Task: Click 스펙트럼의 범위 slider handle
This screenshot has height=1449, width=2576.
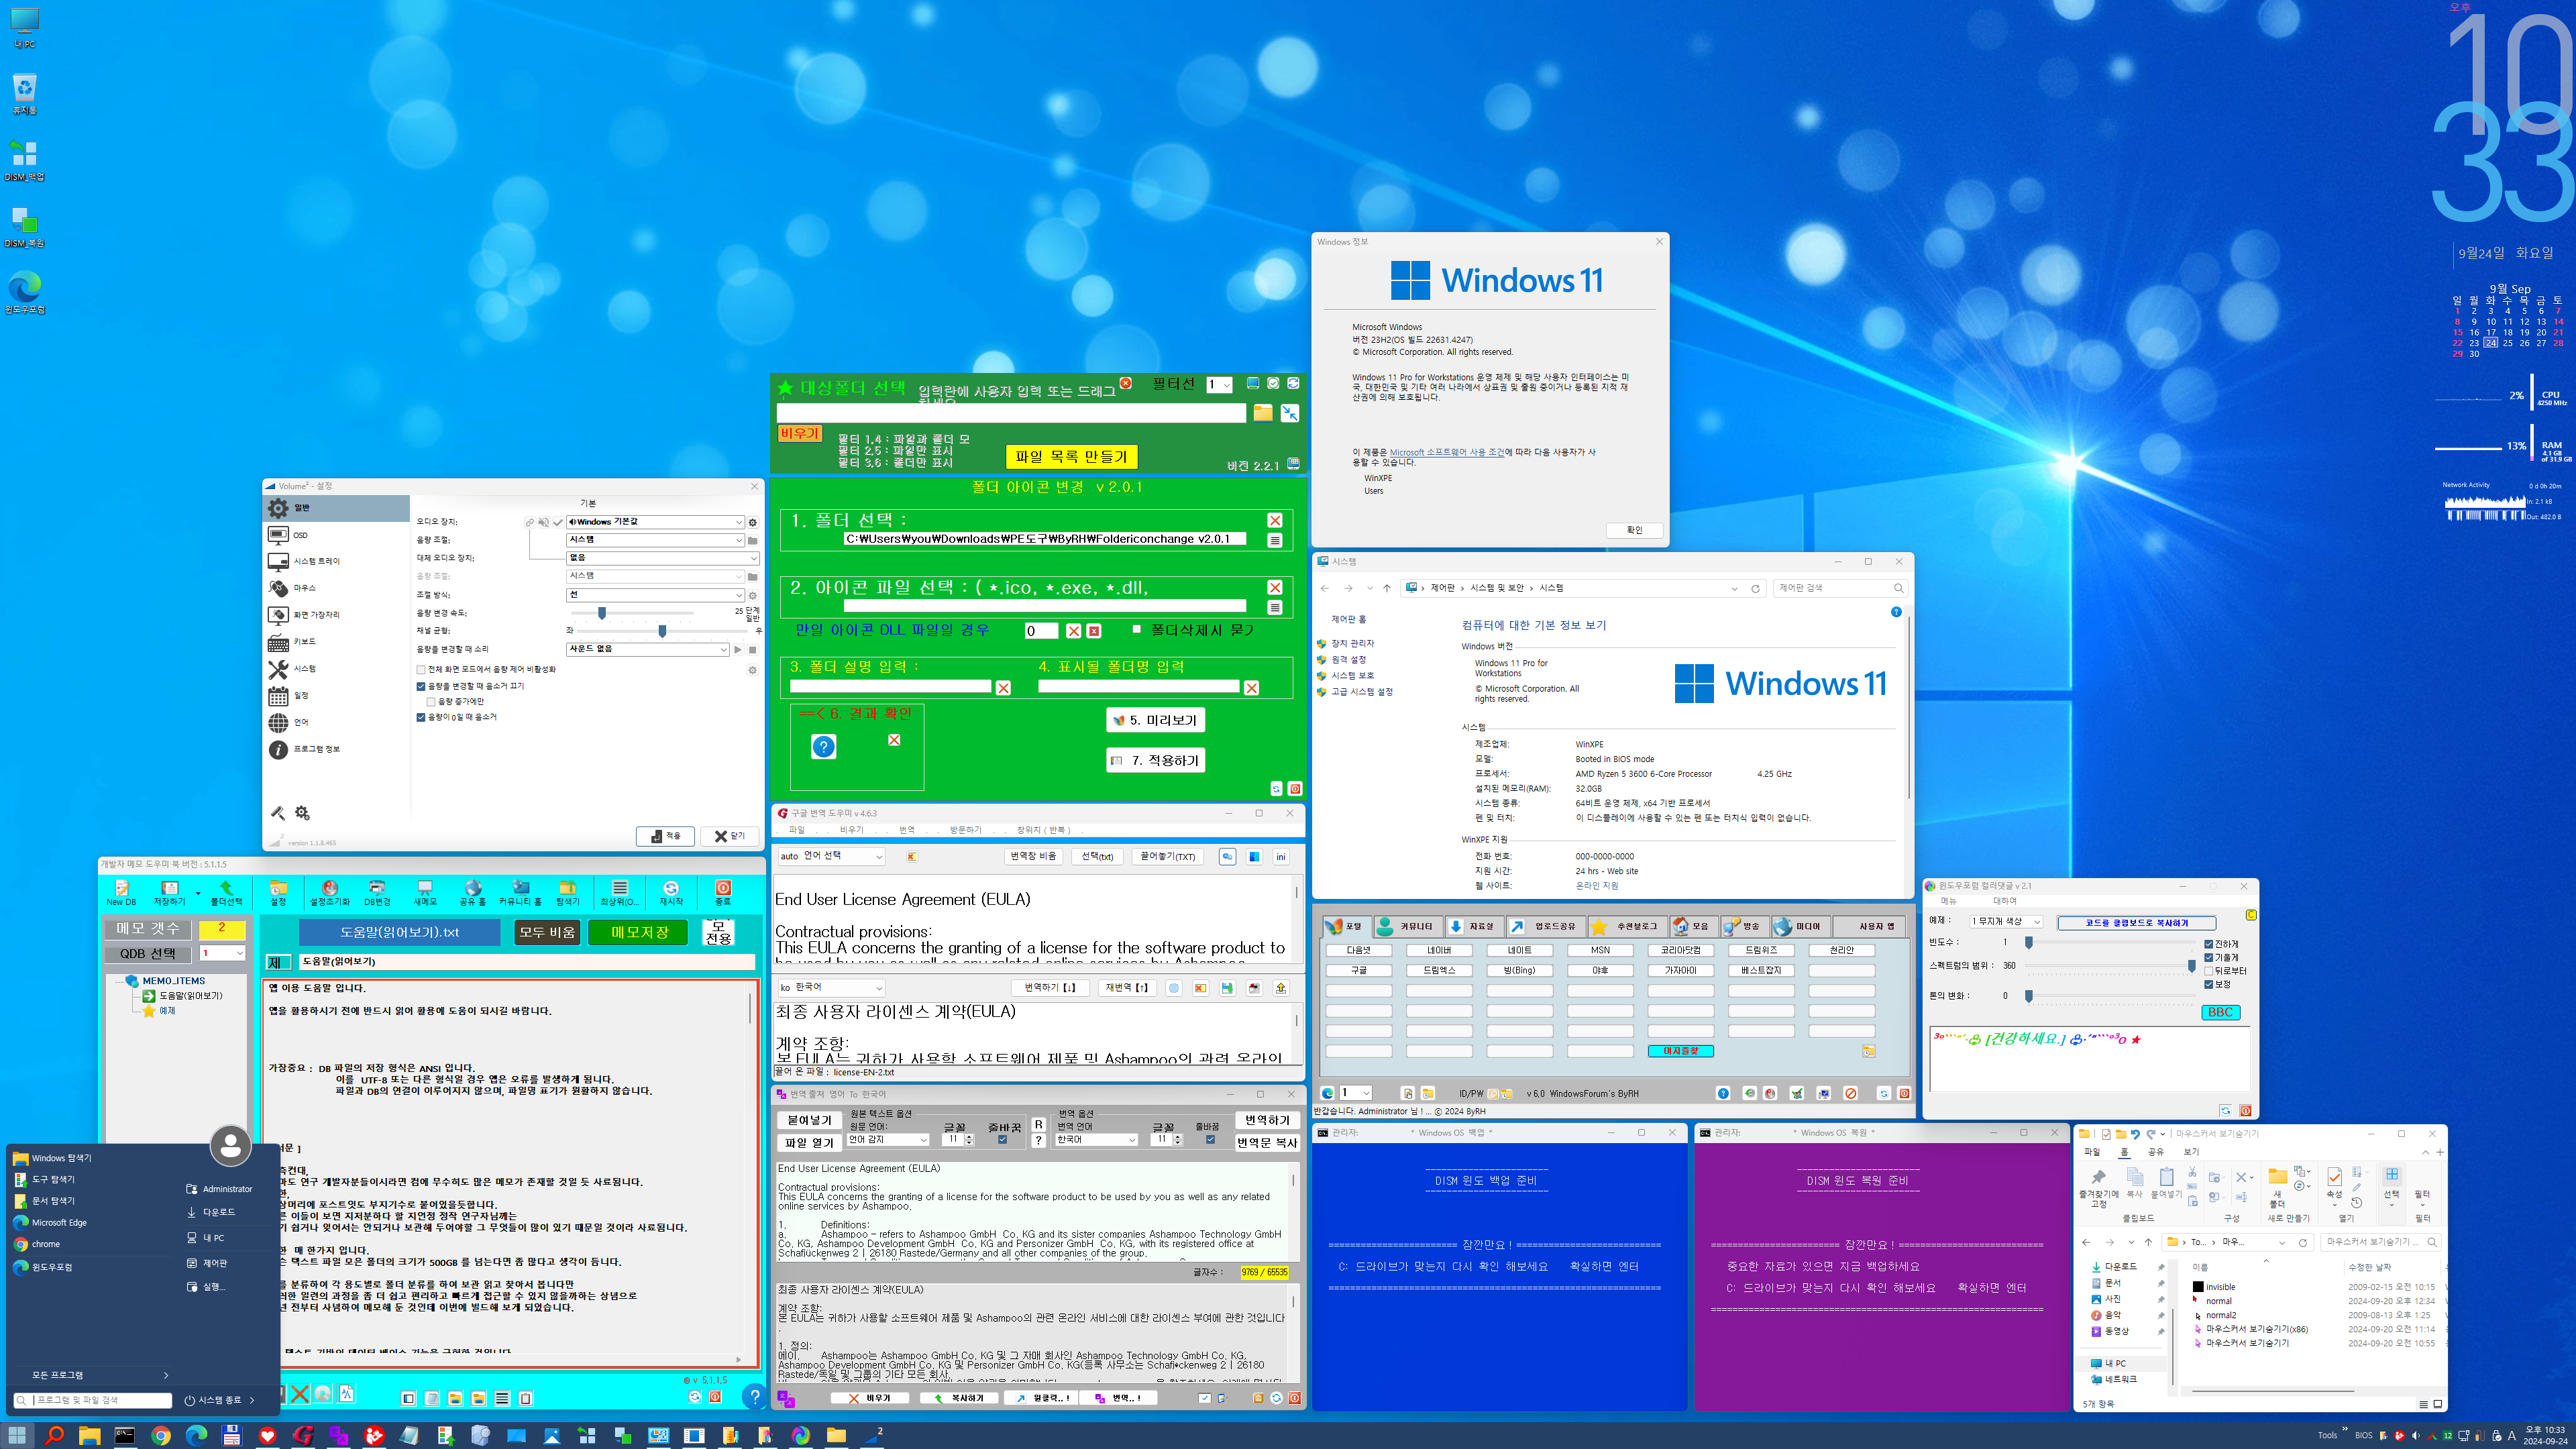Action: pos(2191,966)
